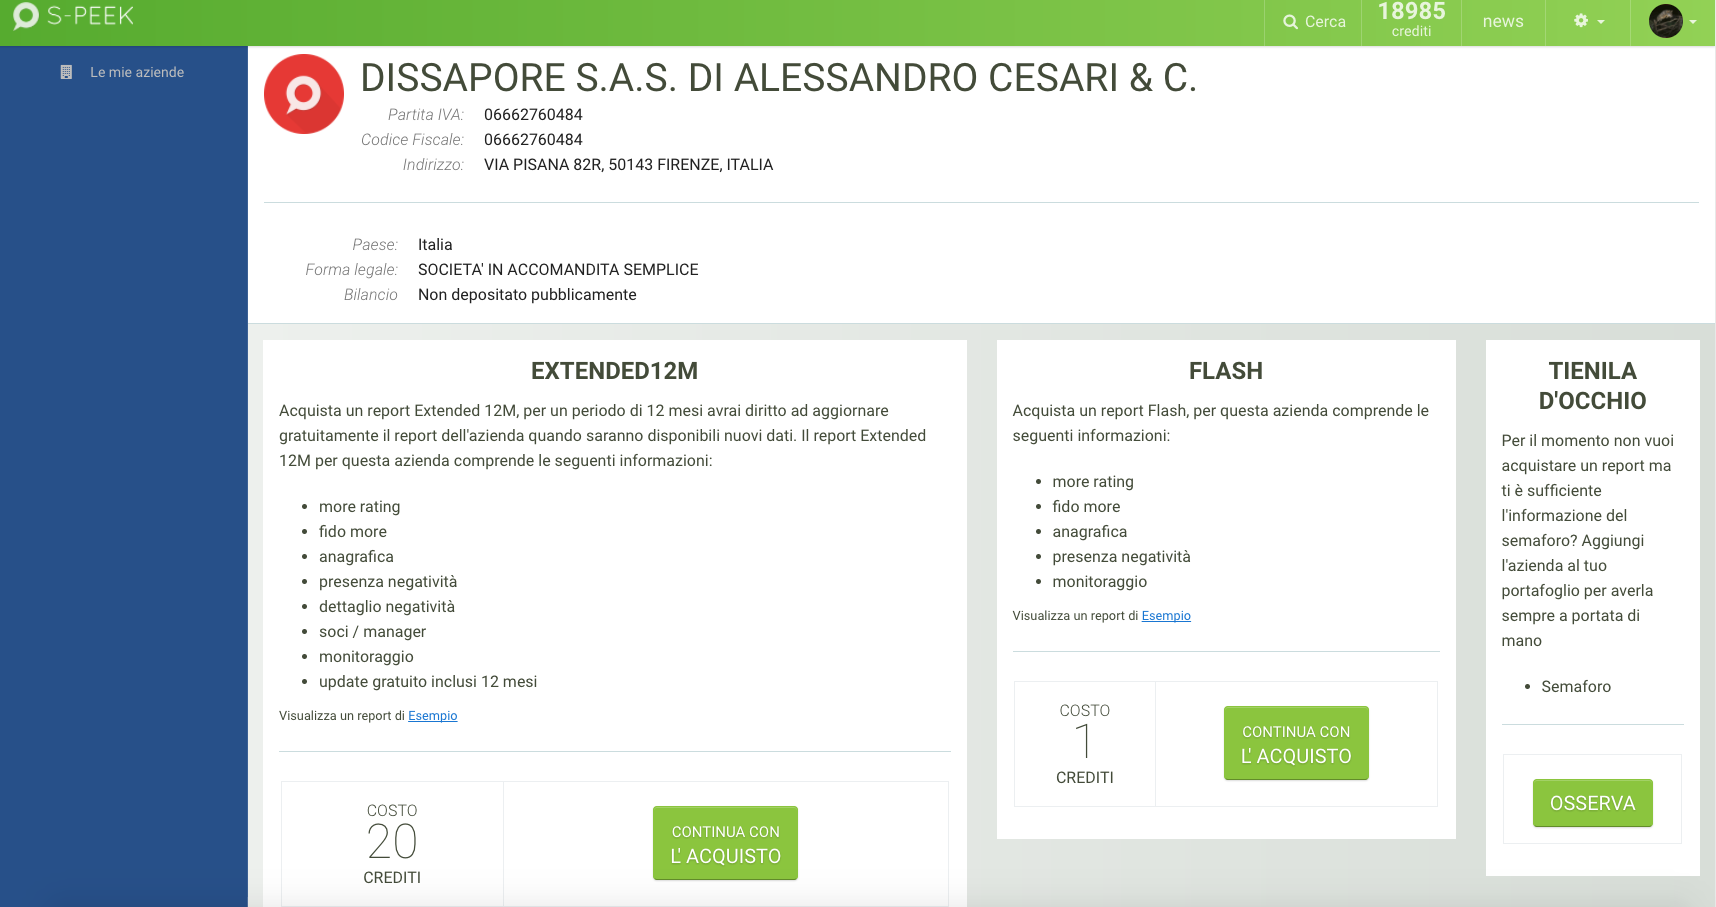Click the 18985 crediti counter
The height and width of the screenshot is (907, 1716).
1411,20
